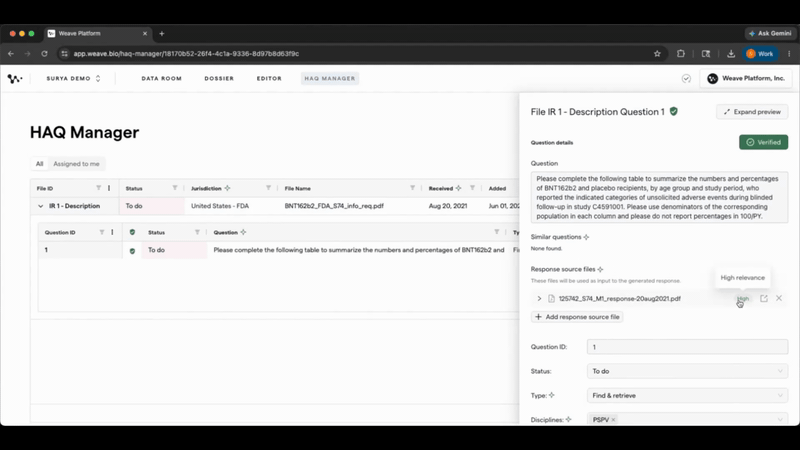Click inside the Question text box

(659, 197)
